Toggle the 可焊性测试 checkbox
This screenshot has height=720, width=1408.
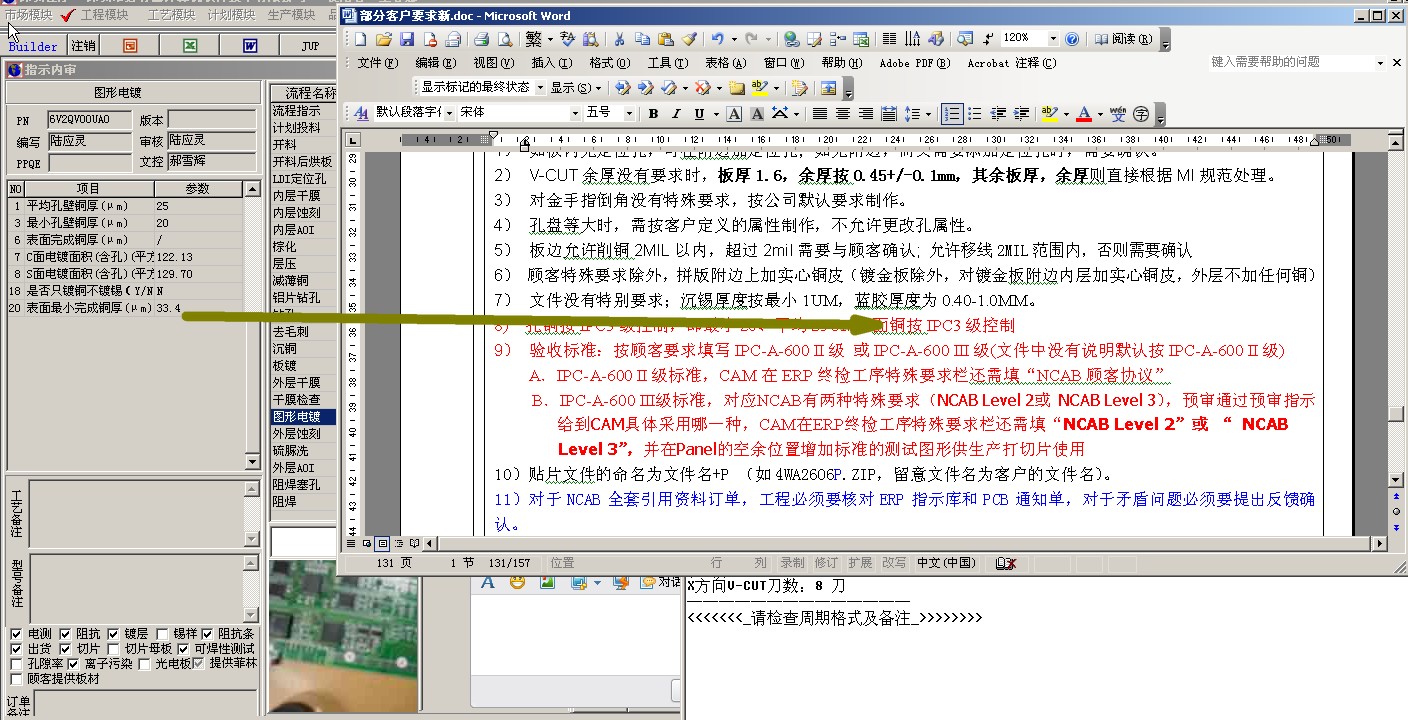coord(183,649)
